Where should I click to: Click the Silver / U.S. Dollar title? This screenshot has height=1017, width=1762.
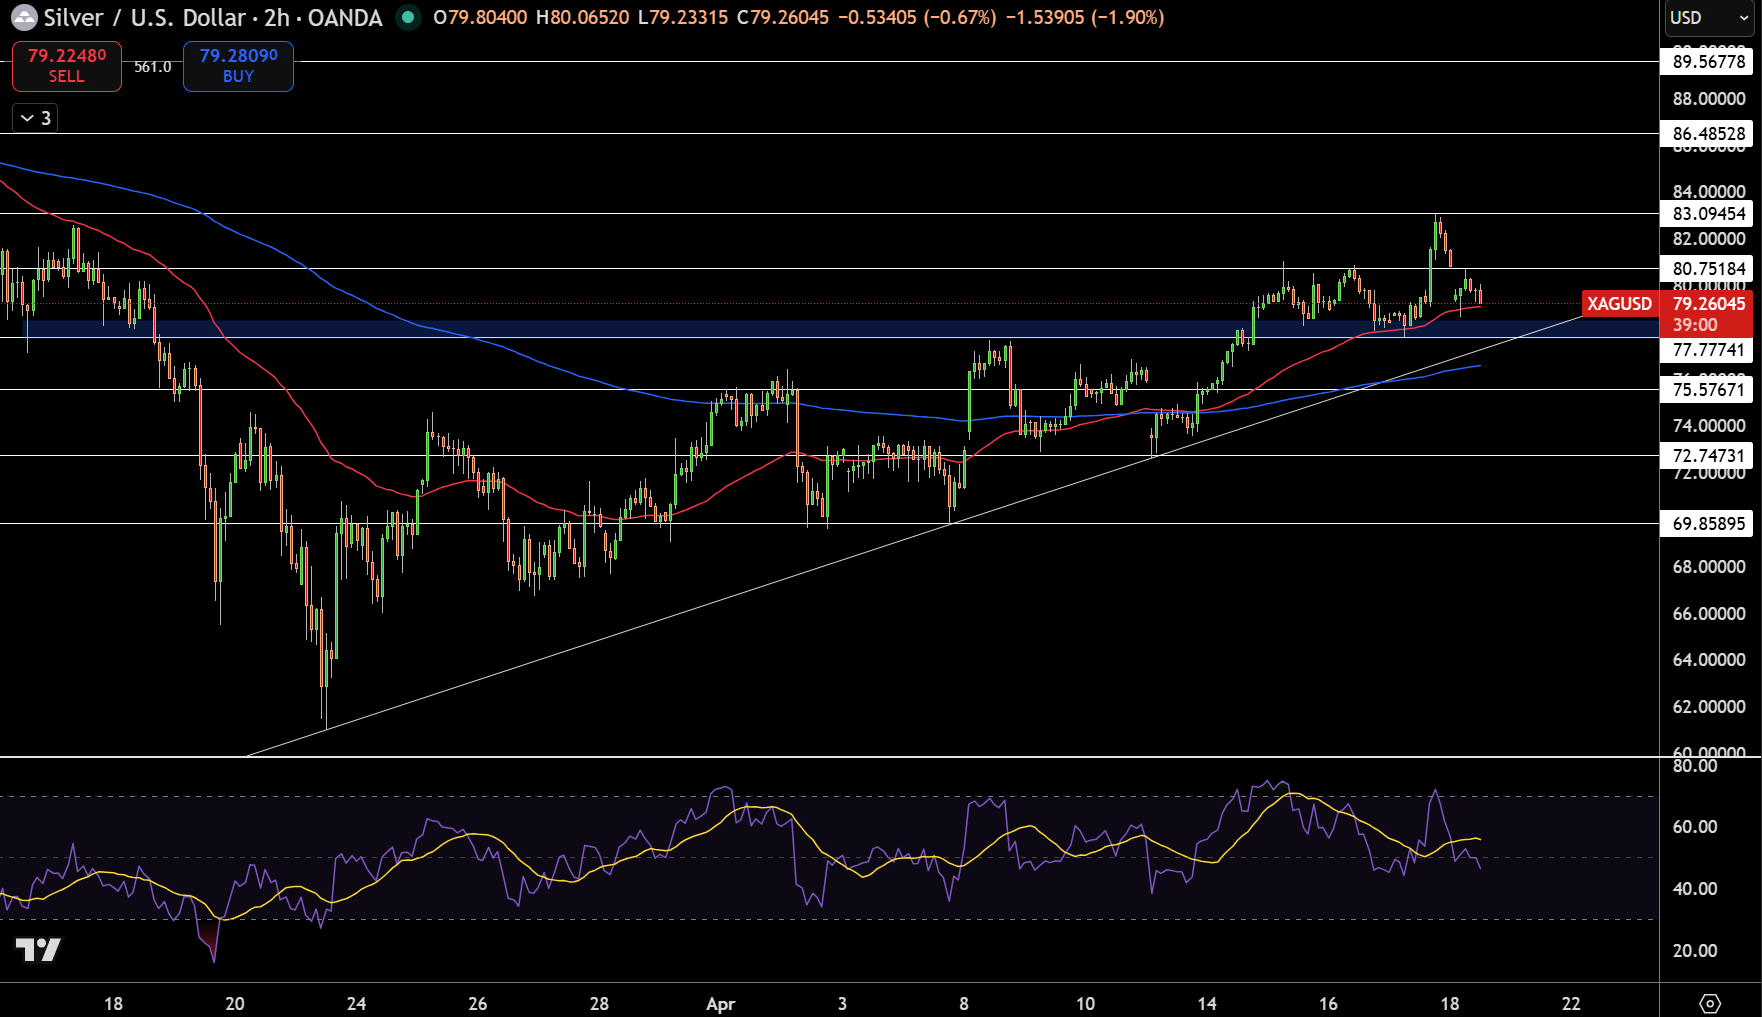coord(145,18)
